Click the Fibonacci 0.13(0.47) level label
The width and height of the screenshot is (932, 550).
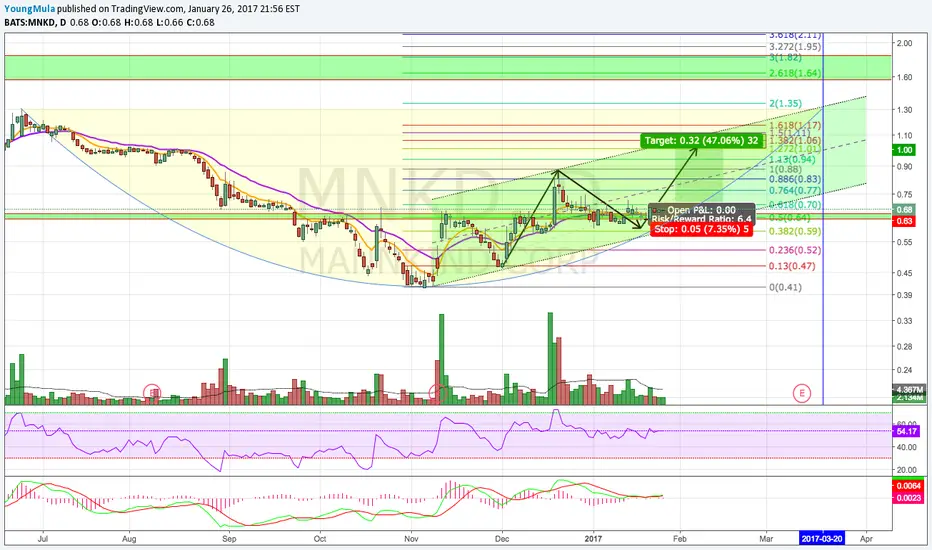click(x=792, y=266)
